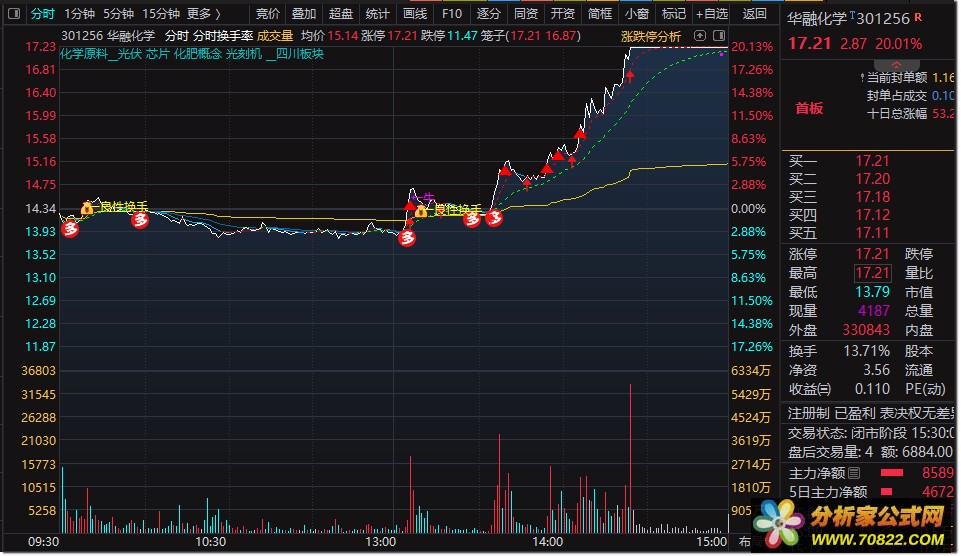Click the 开资 toolbar button
This screenshot has height=556, width=961.
[563, 13]
